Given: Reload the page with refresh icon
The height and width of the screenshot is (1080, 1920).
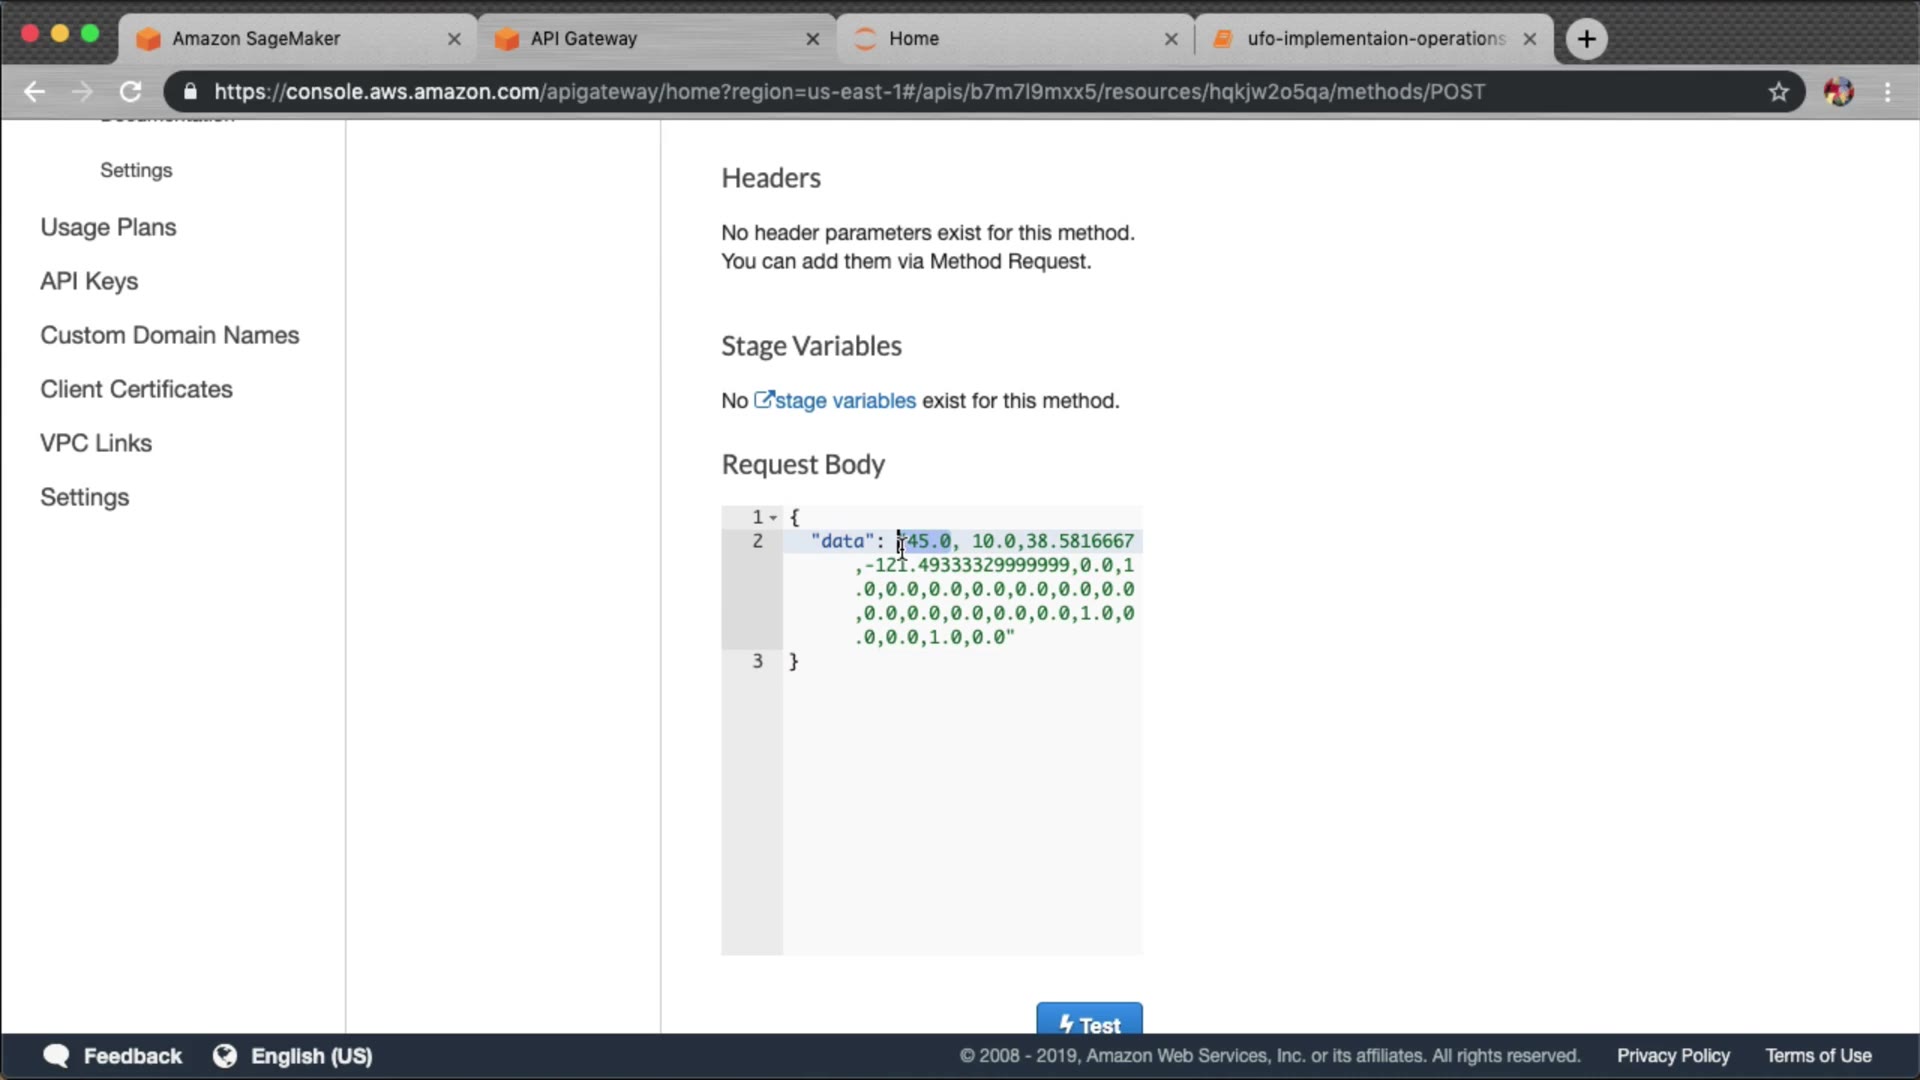Looking at the screenshot, I should pyautogui.click(x=130, y=92).
